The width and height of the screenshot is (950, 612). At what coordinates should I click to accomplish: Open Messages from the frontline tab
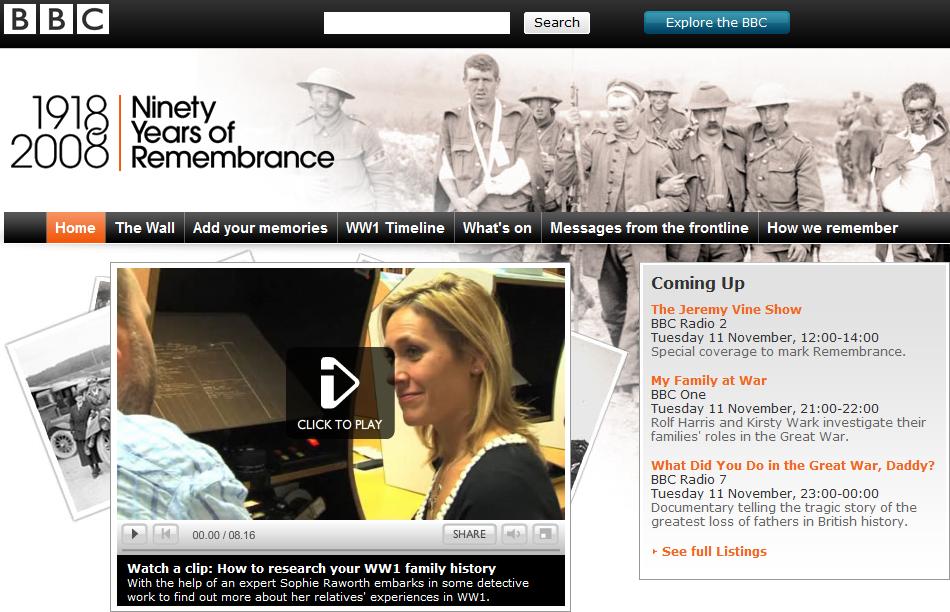tap(649, 228)
